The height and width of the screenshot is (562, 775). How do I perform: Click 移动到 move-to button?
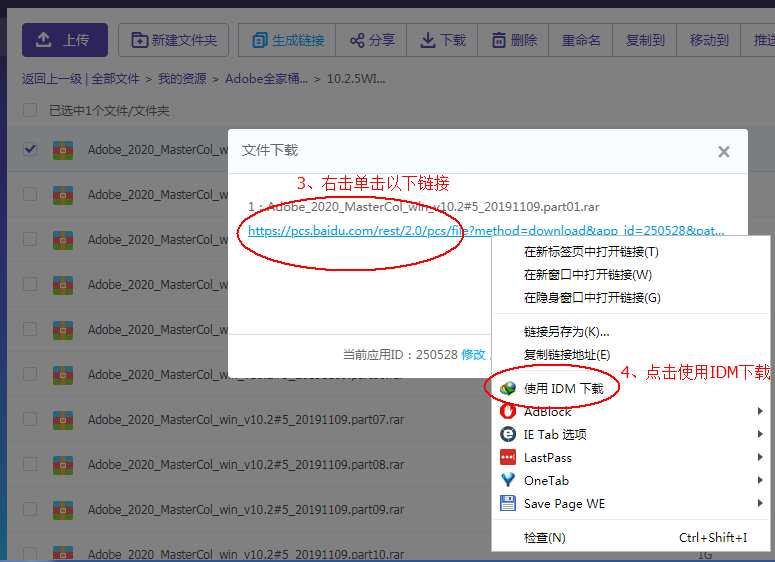tap(709, 40)
